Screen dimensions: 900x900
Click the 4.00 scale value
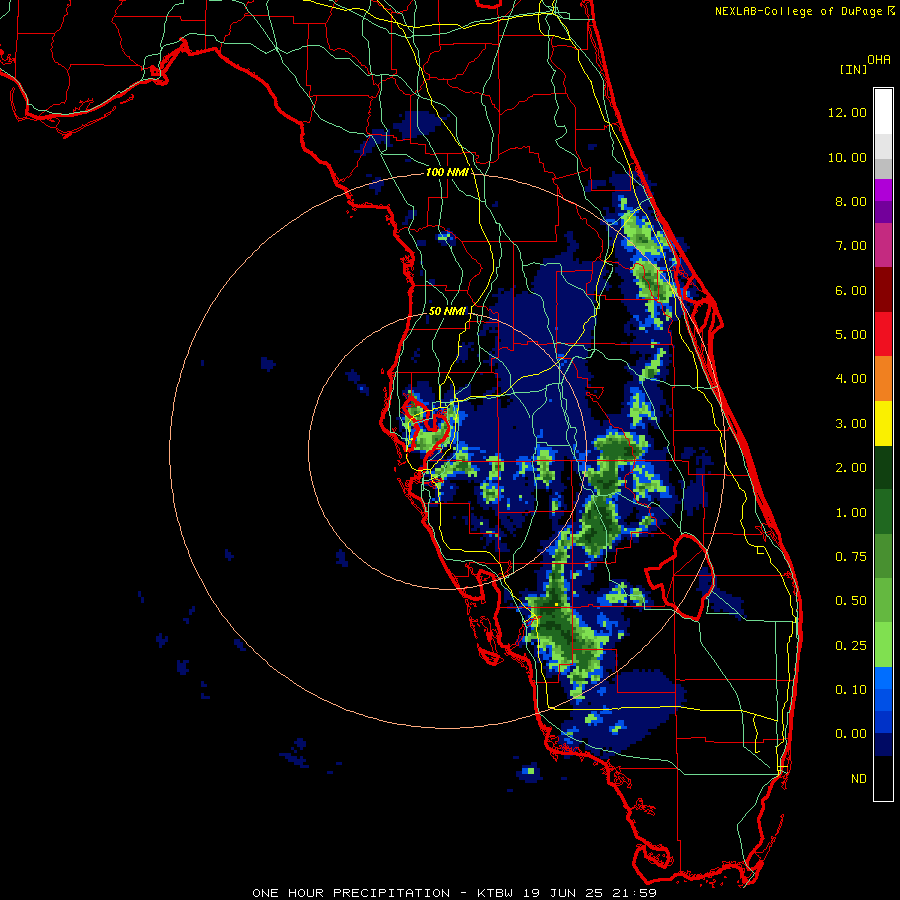coord(851,379)
